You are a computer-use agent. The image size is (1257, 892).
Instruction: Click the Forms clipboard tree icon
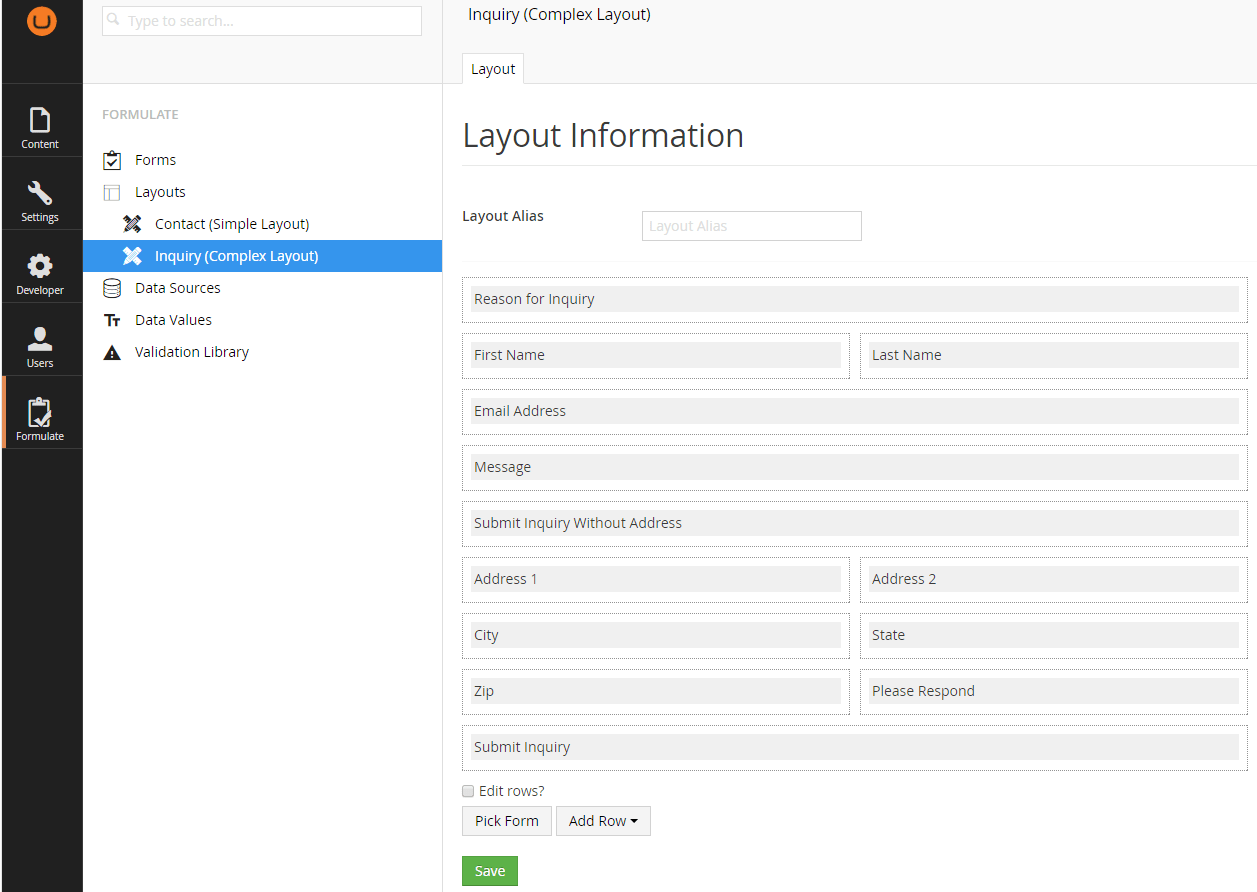tap(112, 160)
